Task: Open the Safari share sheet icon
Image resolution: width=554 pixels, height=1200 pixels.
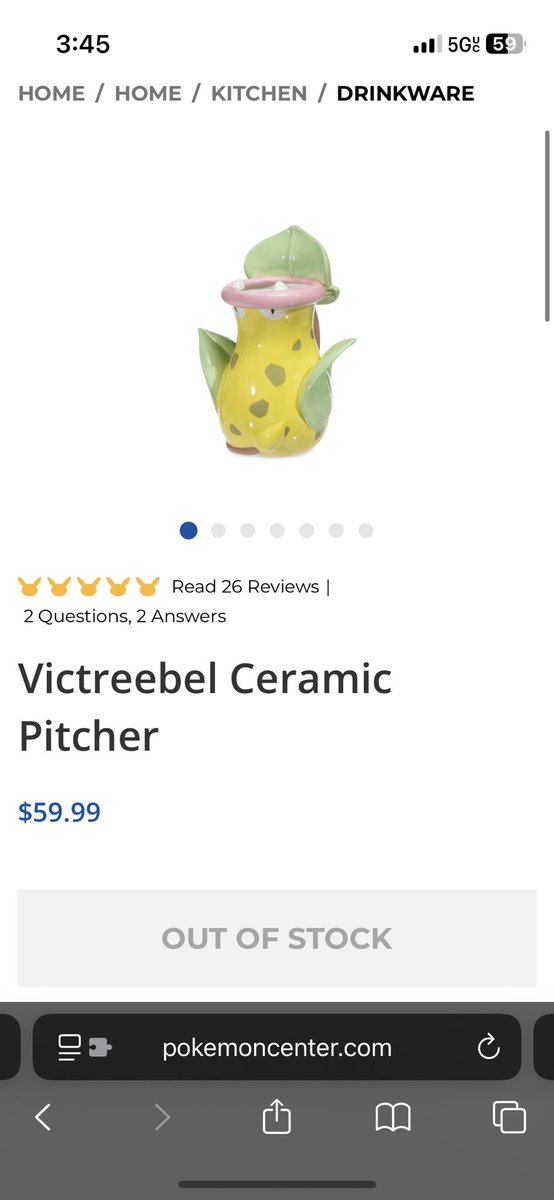Action: (x=277, y=1116)
